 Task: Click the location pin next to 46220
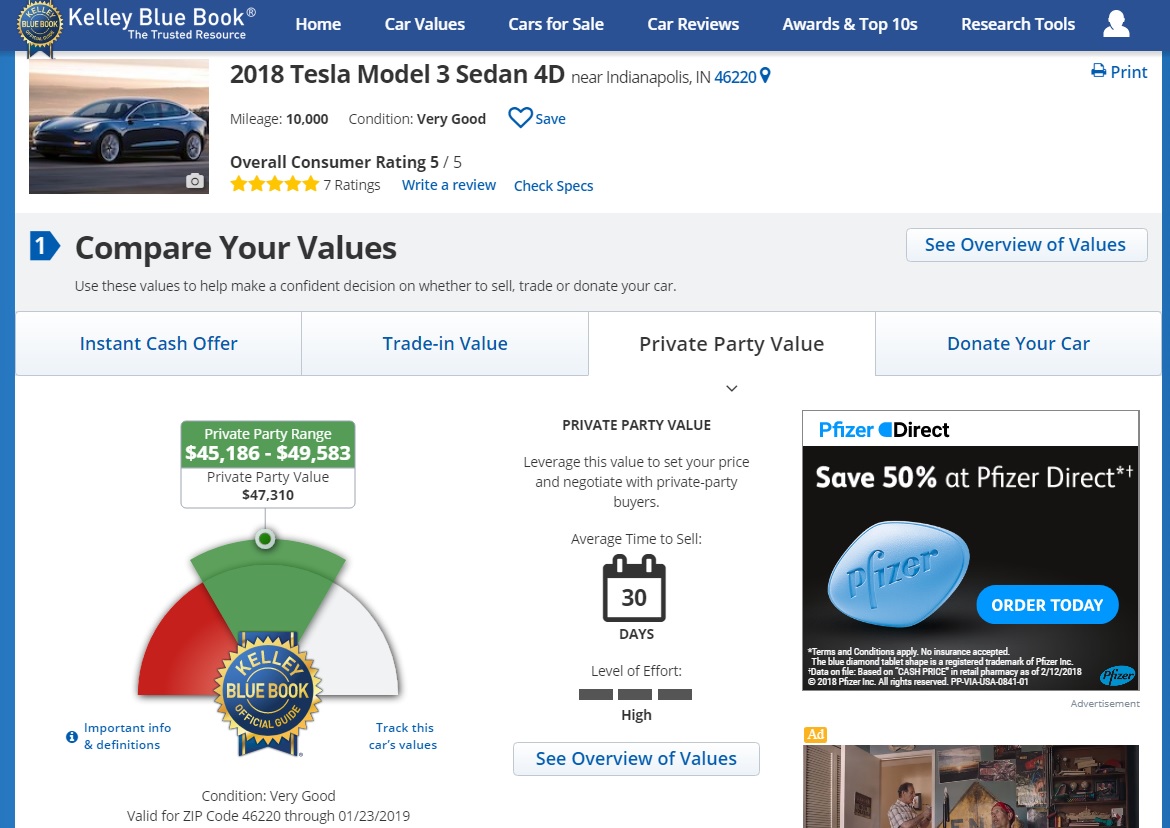coord(766,76)
